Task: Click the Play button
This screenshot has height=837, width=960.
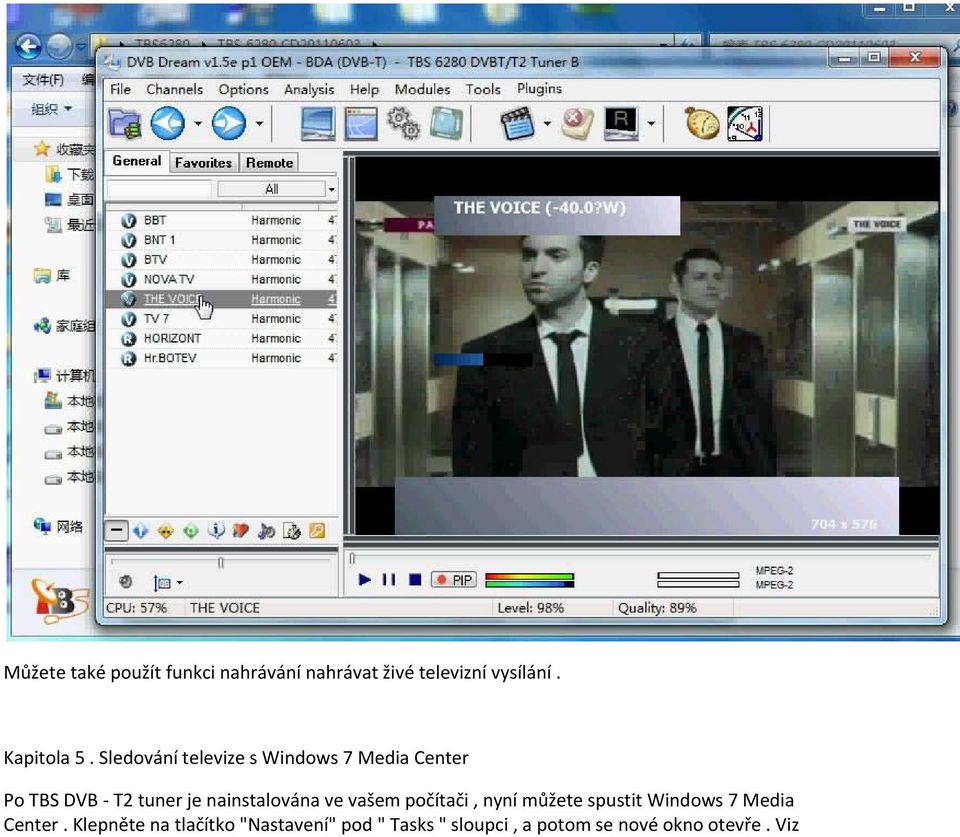Action: [x=364, y=579]
